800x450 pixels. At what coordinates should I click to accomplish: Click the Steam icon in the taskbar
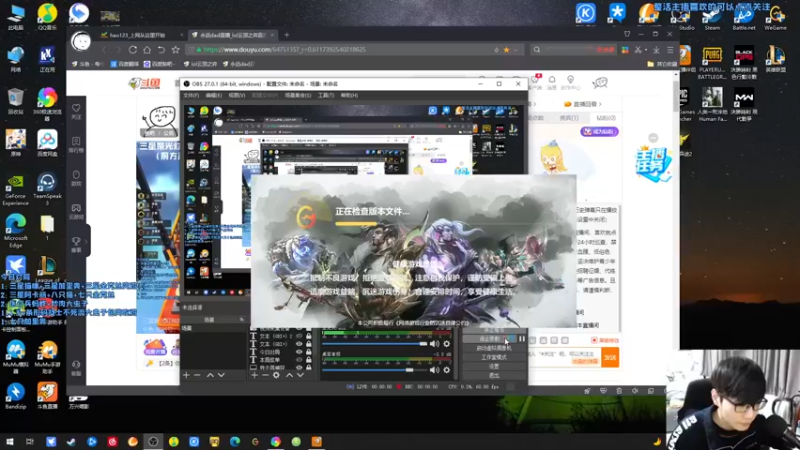(x=71, y=442)
